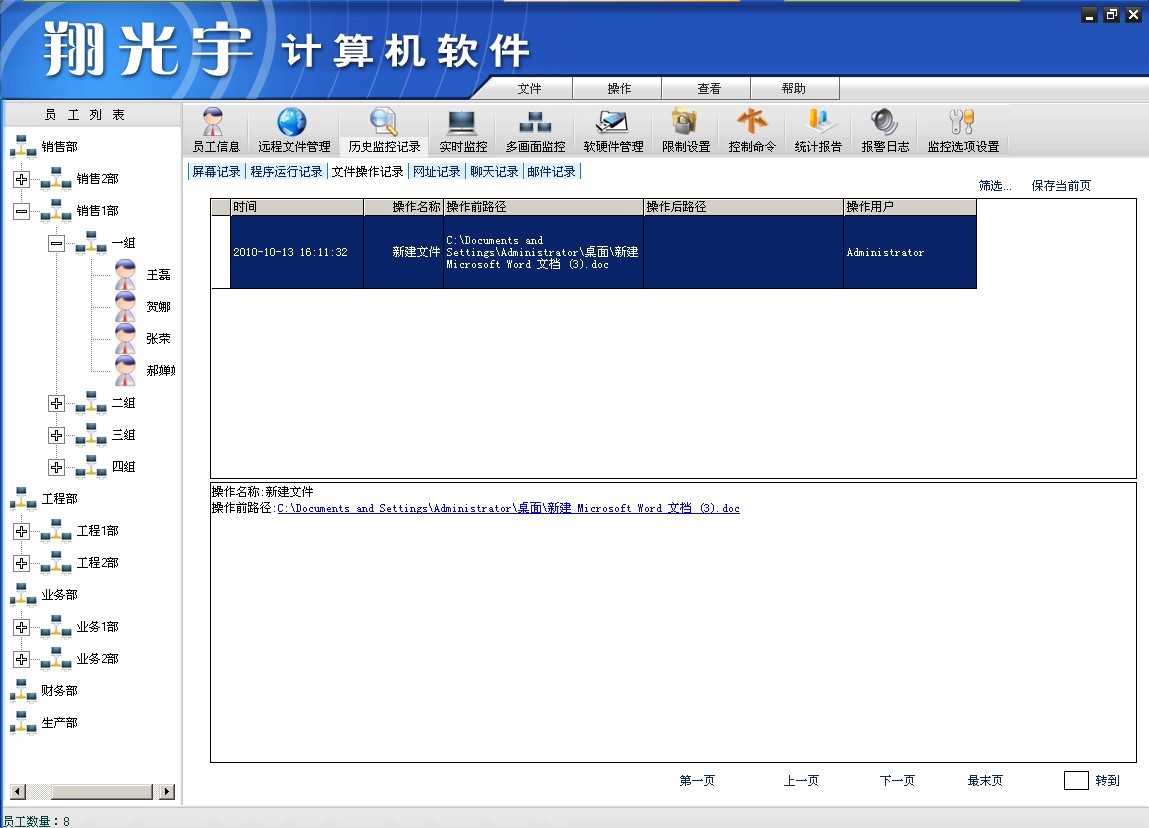Expand the 二组 group node

[57, 404]
